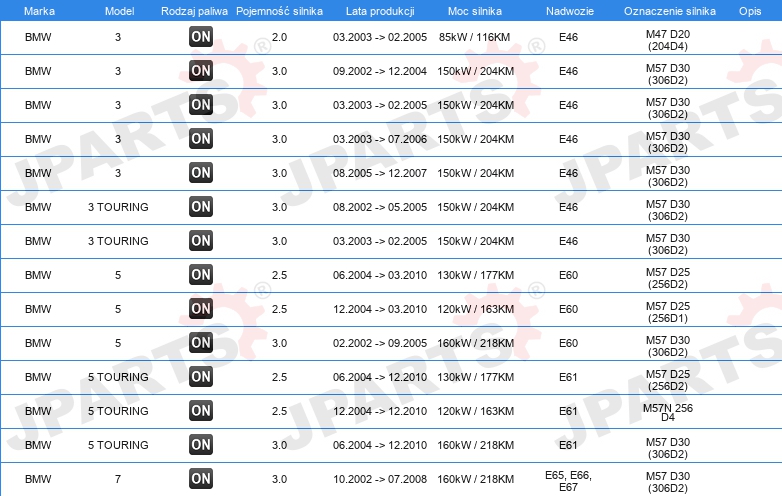Click the Model column header

[119, 11]
